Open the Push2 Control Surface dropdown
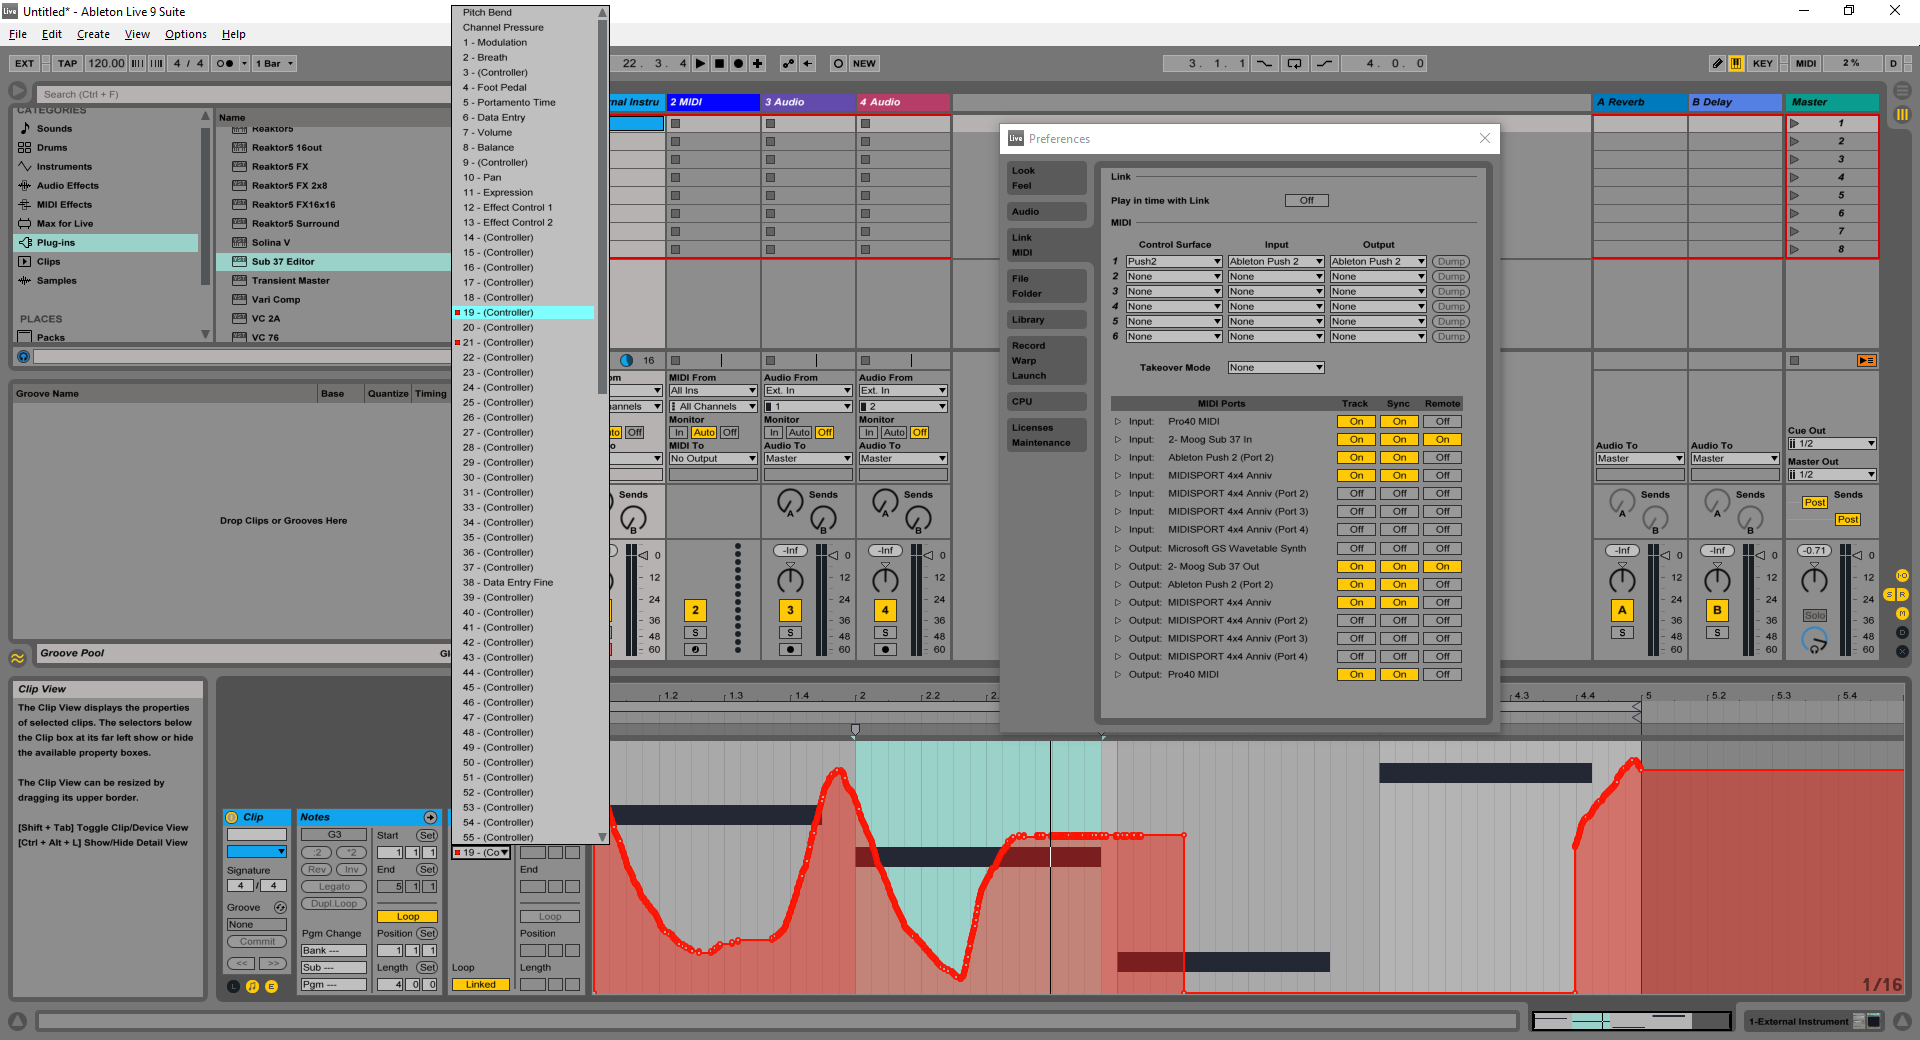Screen dimensions: 1920x1040 coord(1174,262)
